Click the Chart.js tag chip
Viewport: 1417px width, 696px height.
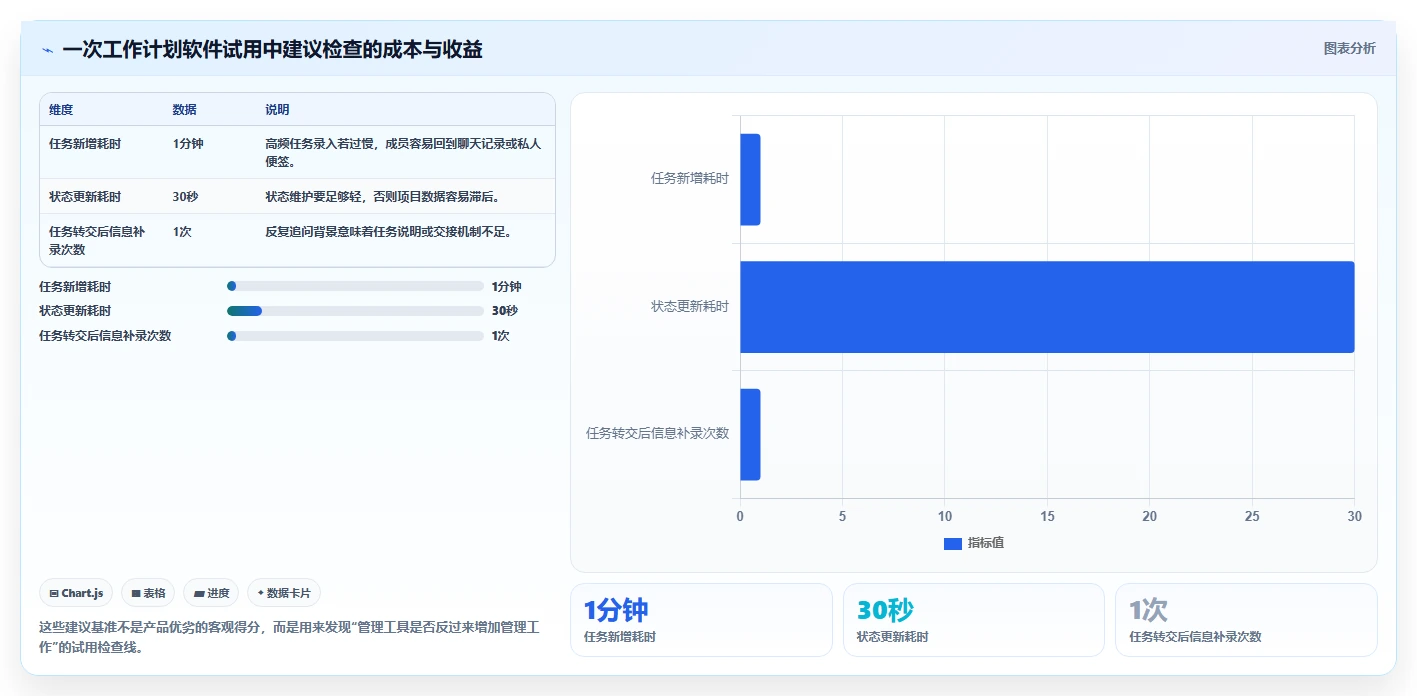pyautogui.click(x=77, y=593)
